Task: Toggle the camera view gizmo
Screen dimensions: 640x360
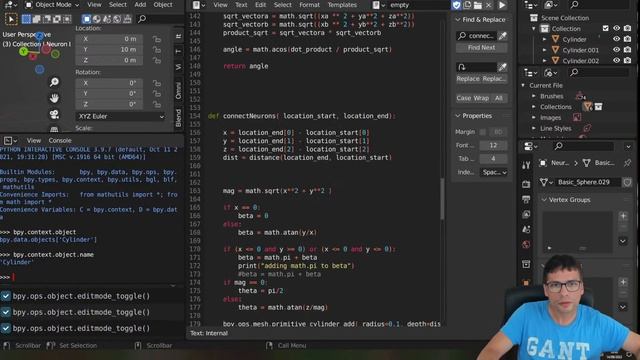Action: pyautogui.click(x=54, y=114)
